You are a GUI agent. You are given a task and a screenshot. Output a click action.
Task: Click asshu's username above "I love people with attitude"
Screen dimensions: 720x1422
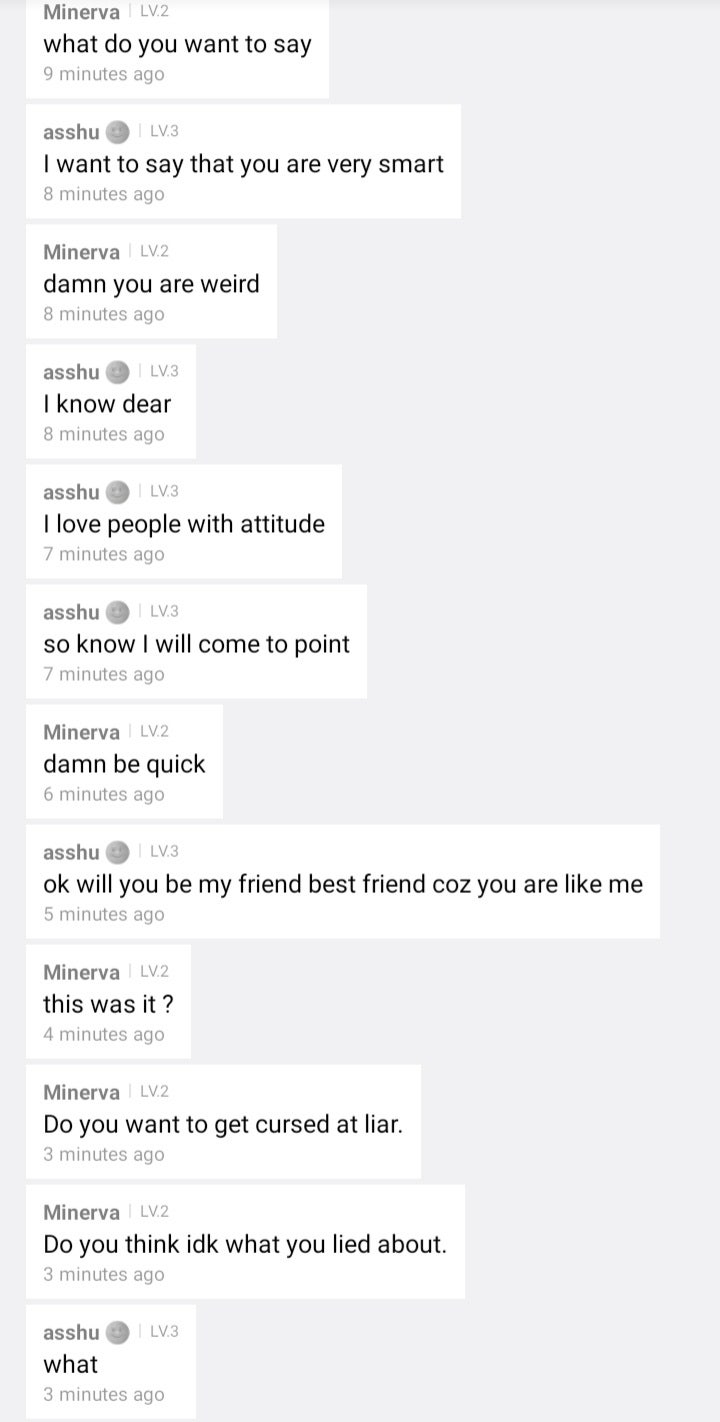click(71, 492)
